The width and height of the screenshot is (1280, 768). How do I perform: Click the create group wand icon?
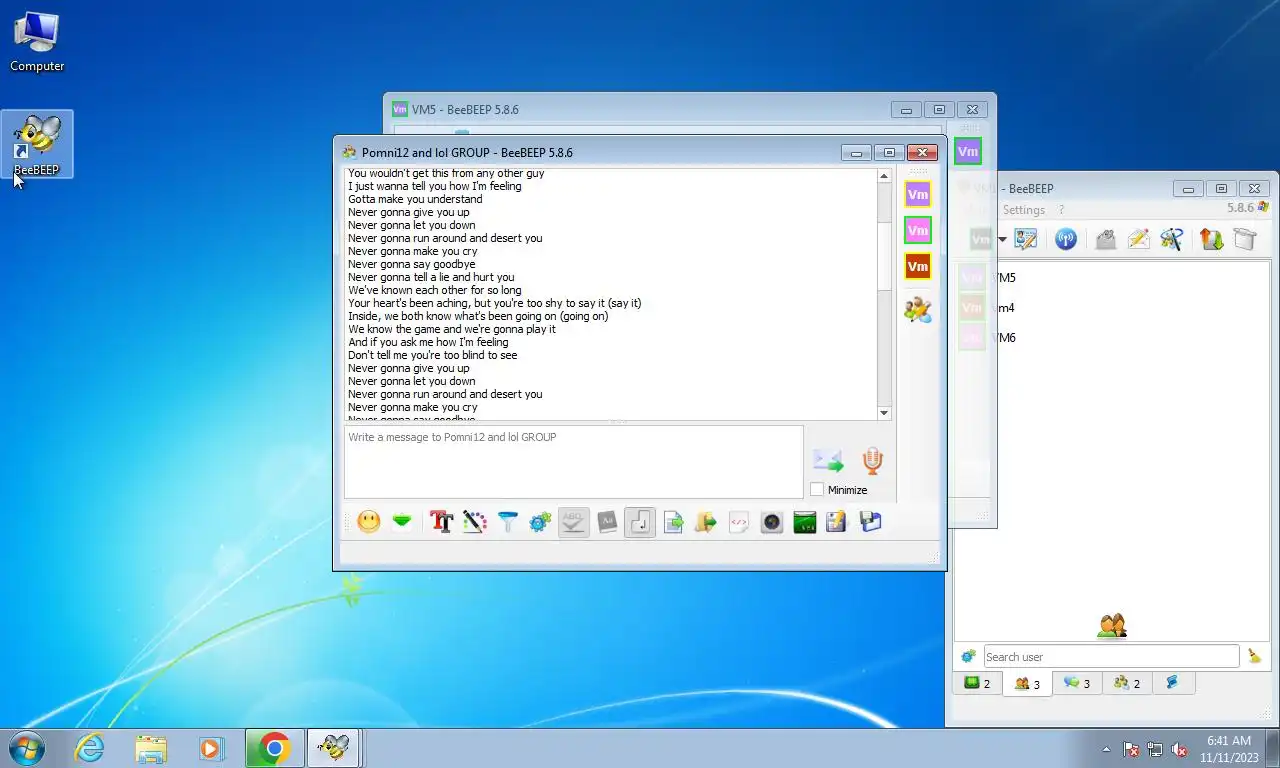pos(1171,239)
